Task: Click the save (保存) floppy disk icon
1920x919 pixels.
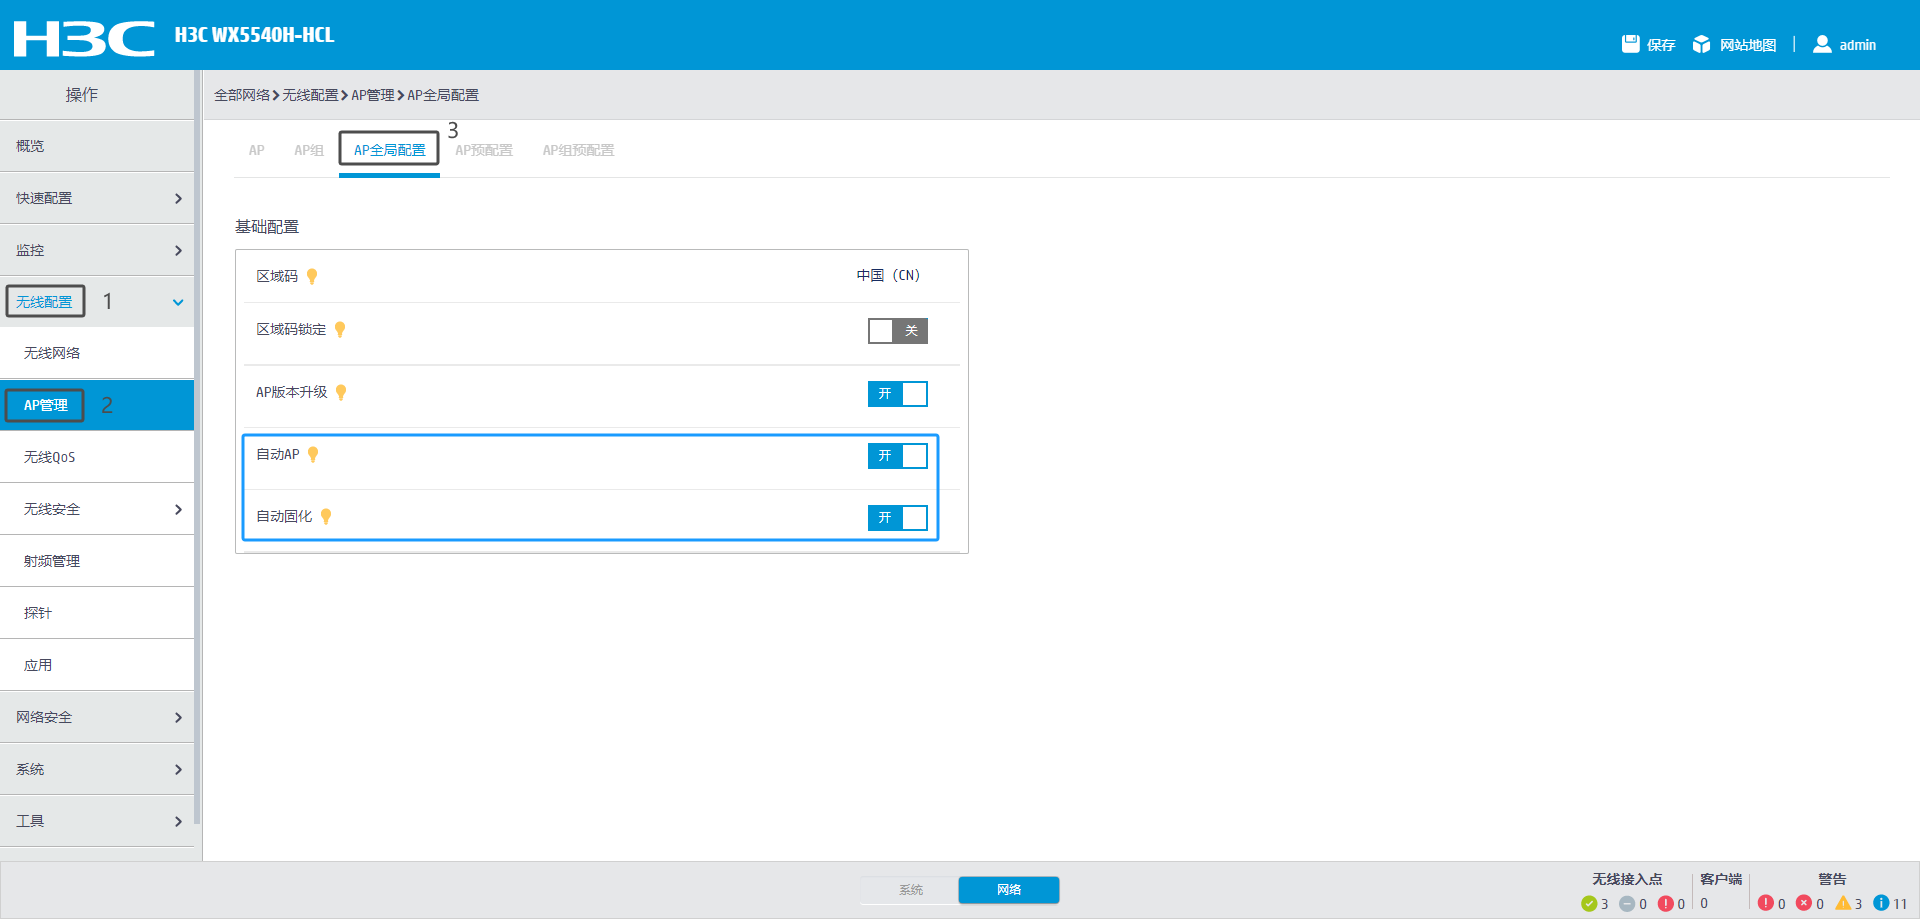Action: click(x=1630, y=44)
